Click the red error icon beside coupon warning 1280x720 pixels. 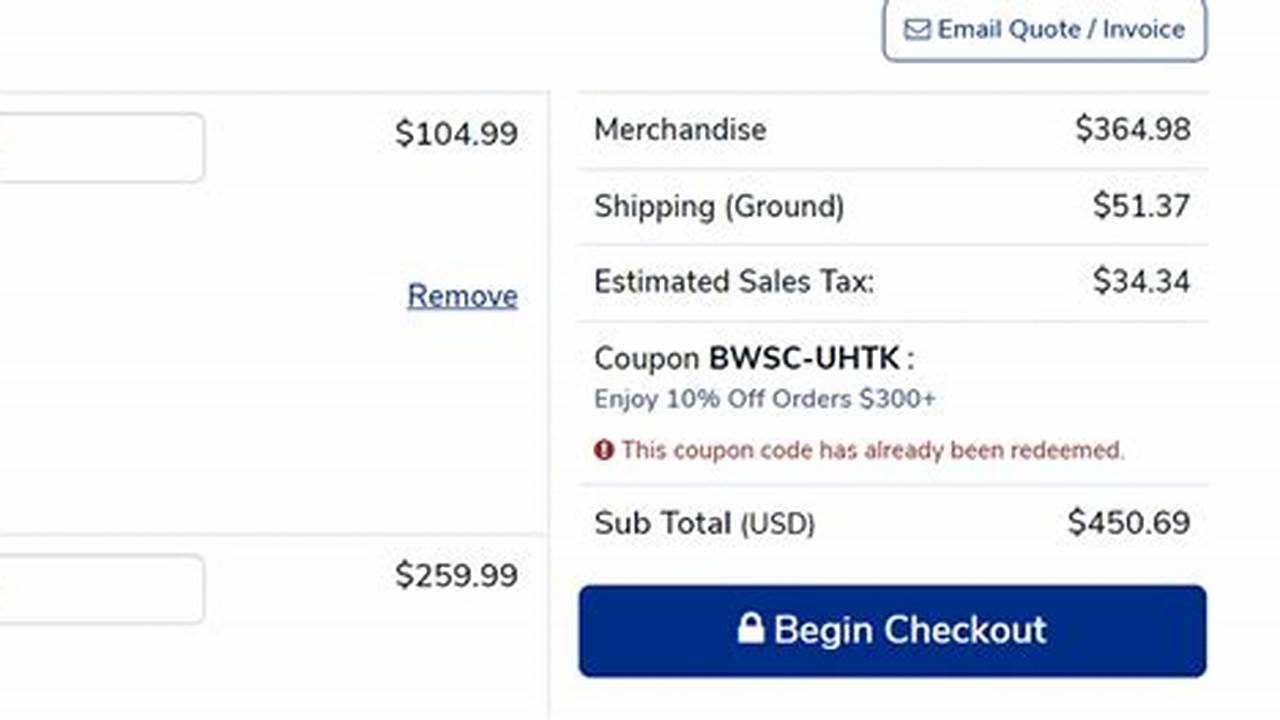click(x=603, y=450)
